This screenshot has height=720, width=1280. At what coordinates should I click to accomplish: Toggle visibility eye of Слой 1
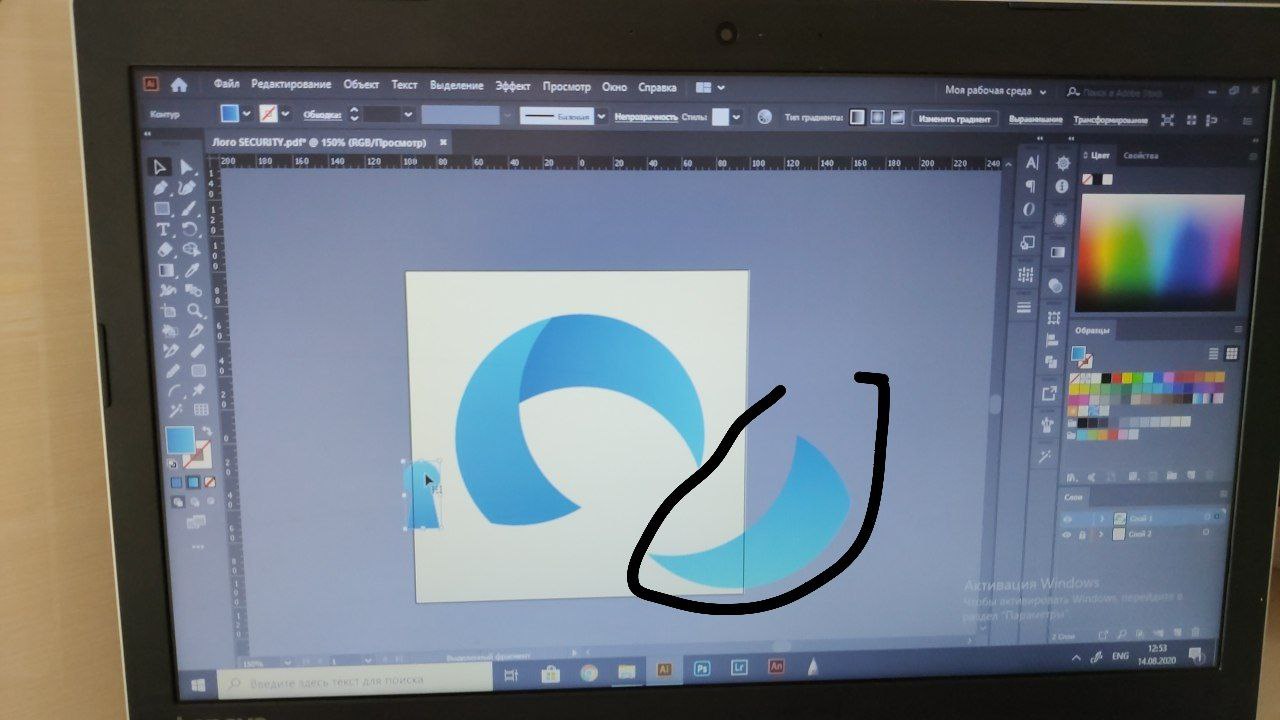[x=1068, y=519]
